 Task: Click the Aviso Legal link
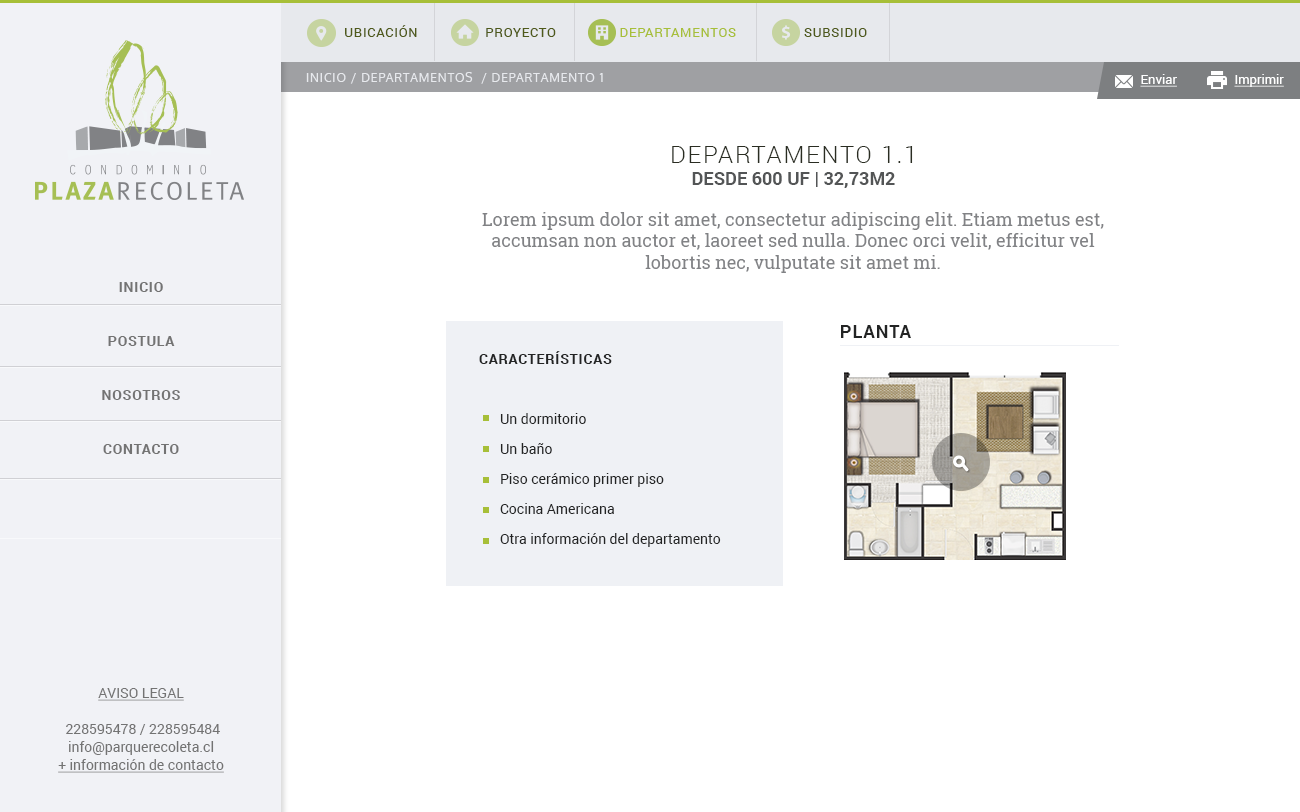click(x=141, y=693)
